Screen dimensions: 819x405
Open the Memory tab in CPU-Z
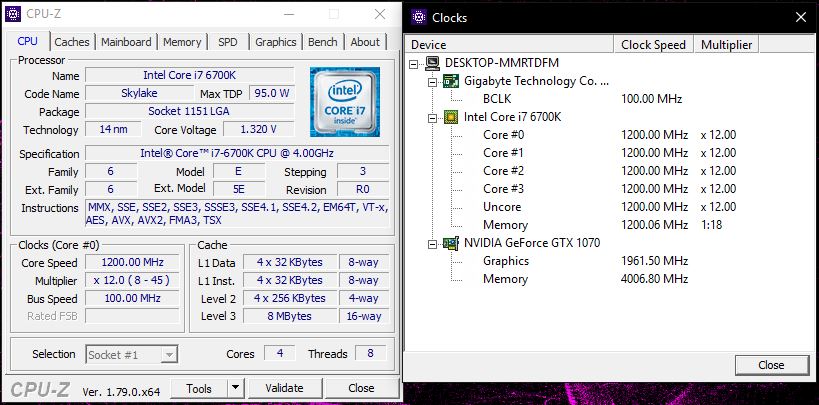click(182, 42)
